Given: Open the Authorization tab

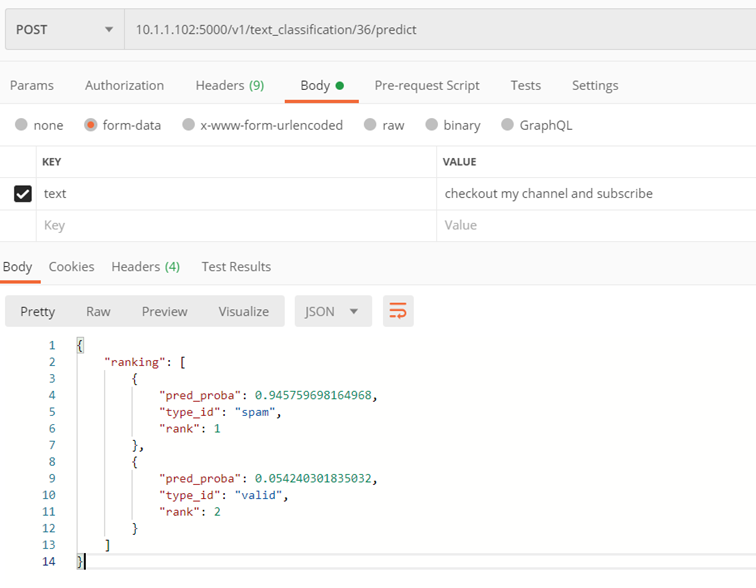Looking at the screenshot, I should tap(124, 85).
